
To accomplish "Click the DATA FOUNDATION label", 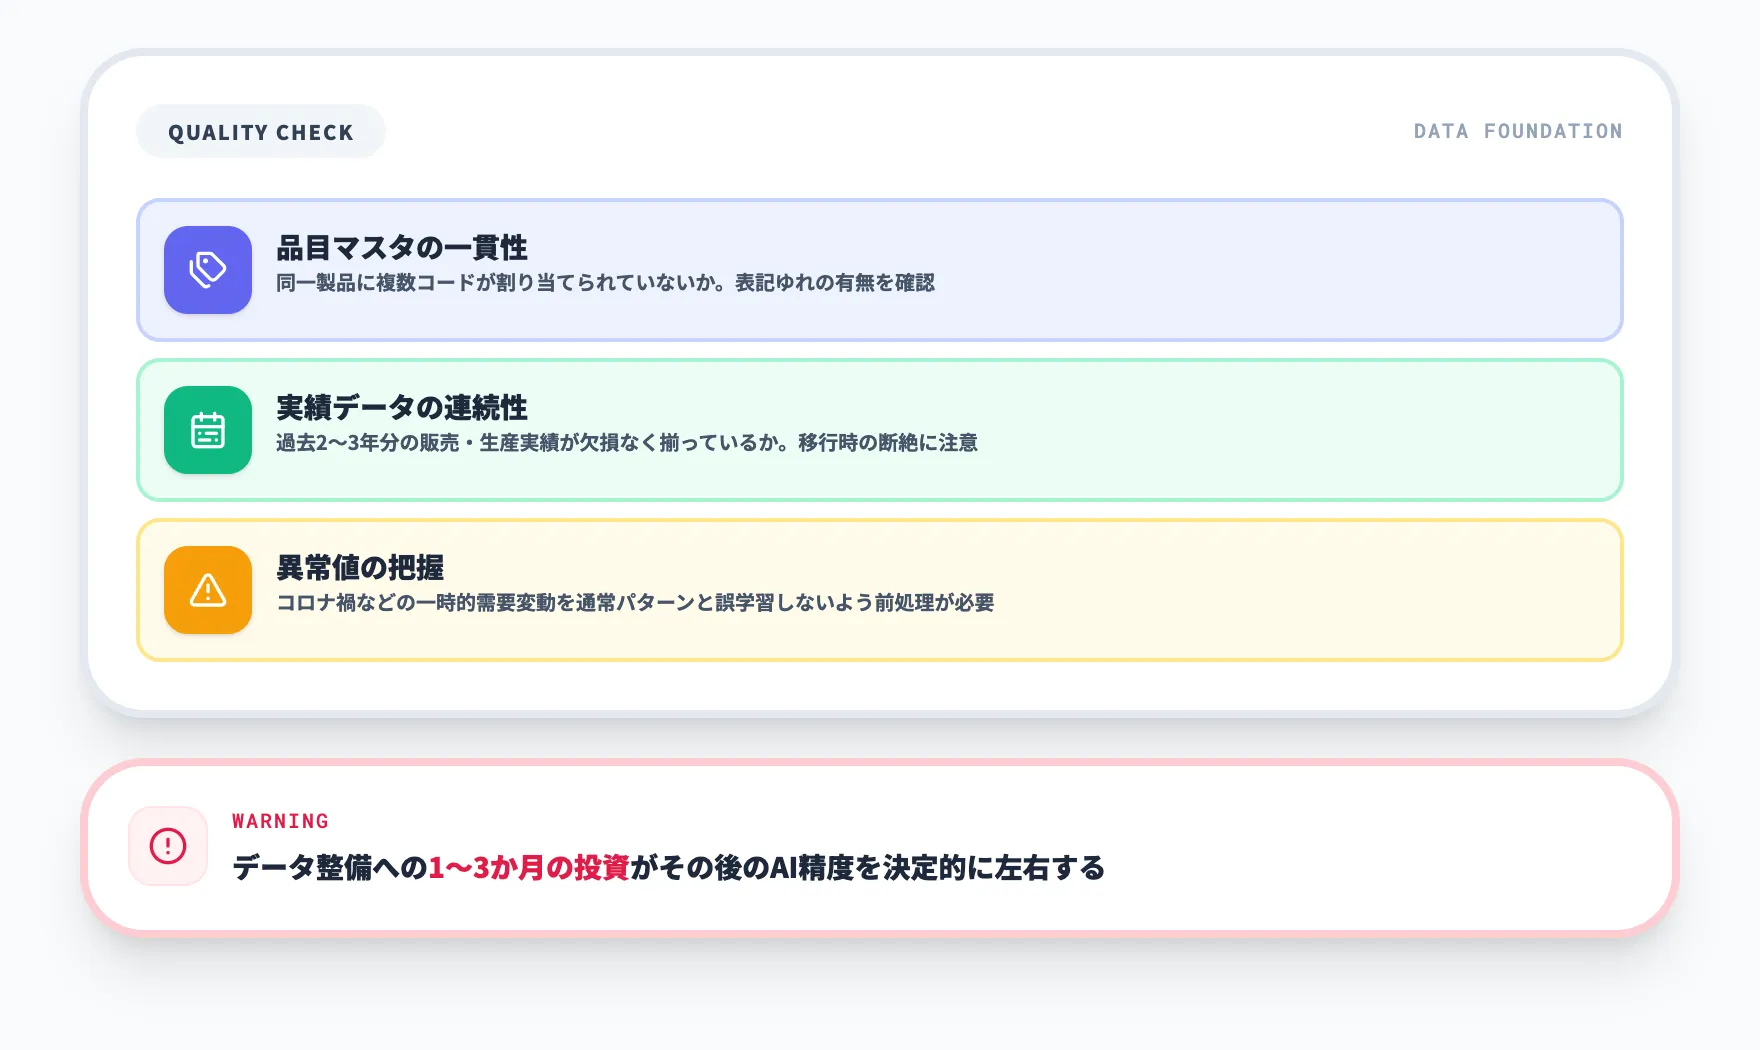I will point(1518,131).
